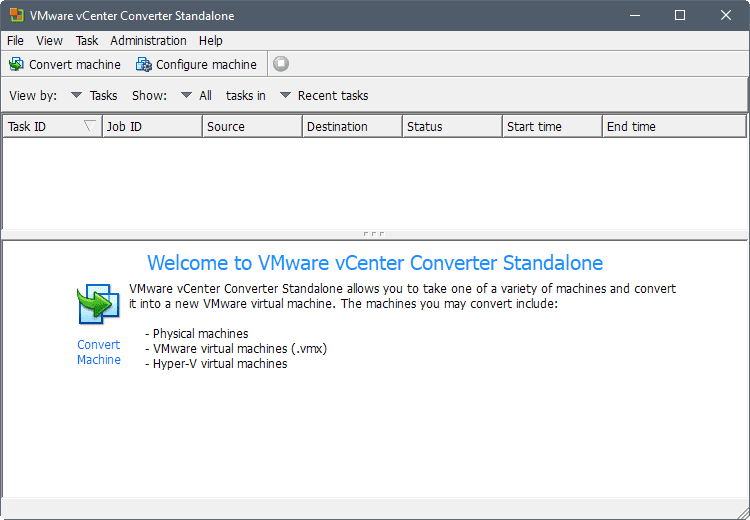Image resolution: width=750 pixels, height=520 pixels.
Task: Open the Administration menu
Action: click(148, 40)
